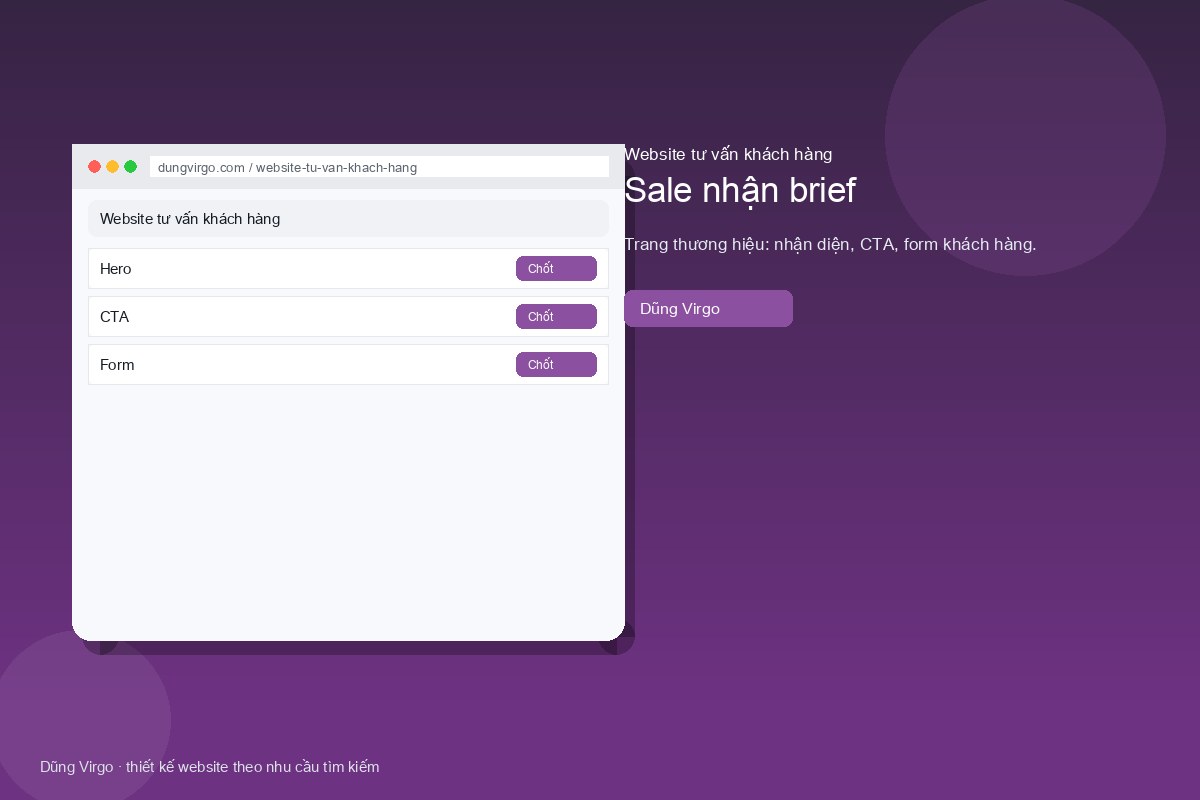Viewport: 1200px width, 800px height.
Task: Click the Chốt button in CTA row
Action: (x=556, y=317)
